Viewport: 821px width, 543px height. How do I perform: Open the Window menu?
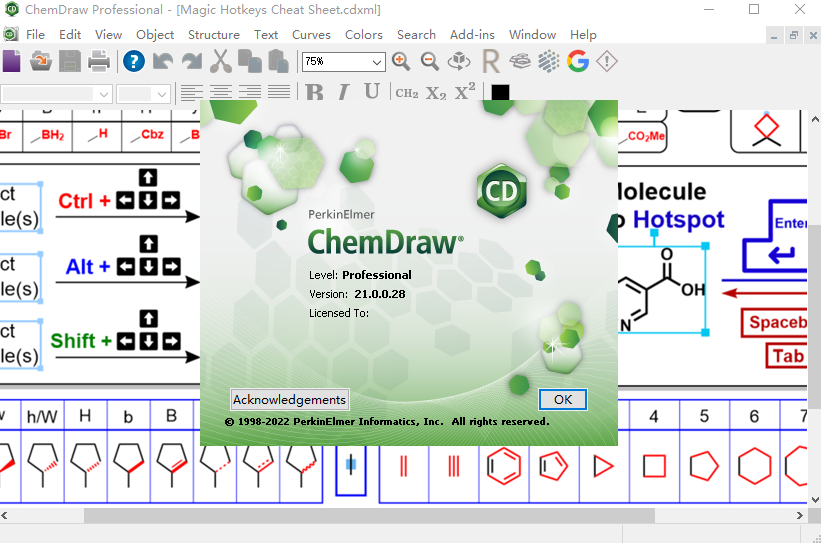pyautogui.click(x=532, y=35)
